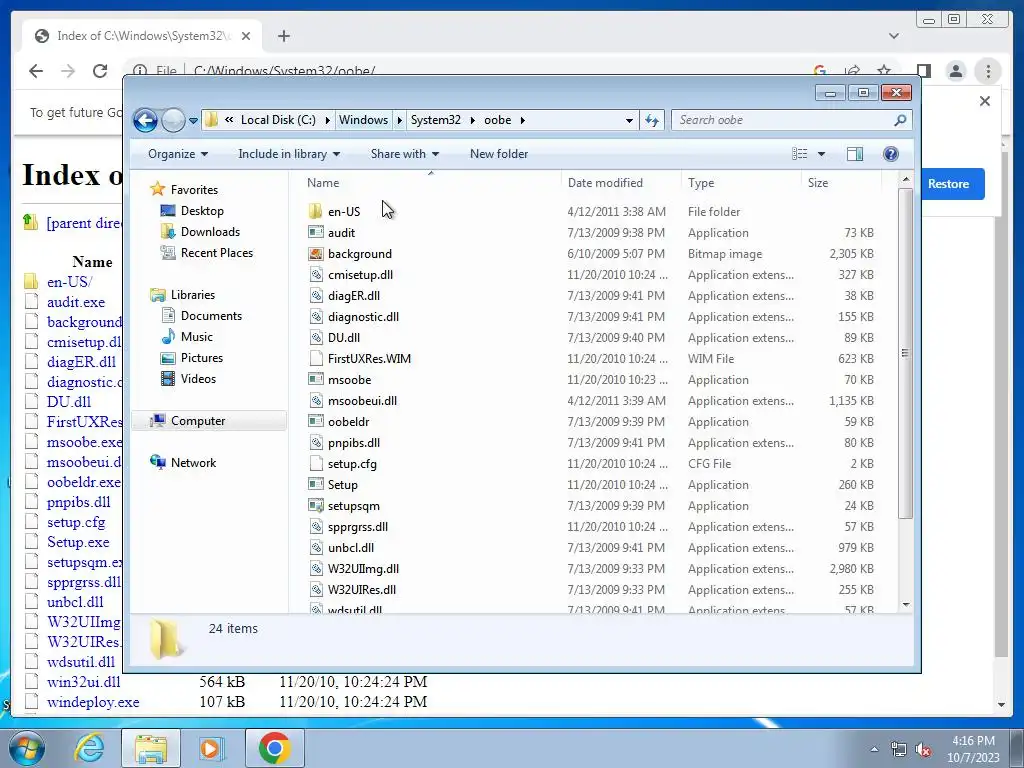1024x768 pixels.
Task: Click Chrome Restore button
Action: [x=952, y=184]
